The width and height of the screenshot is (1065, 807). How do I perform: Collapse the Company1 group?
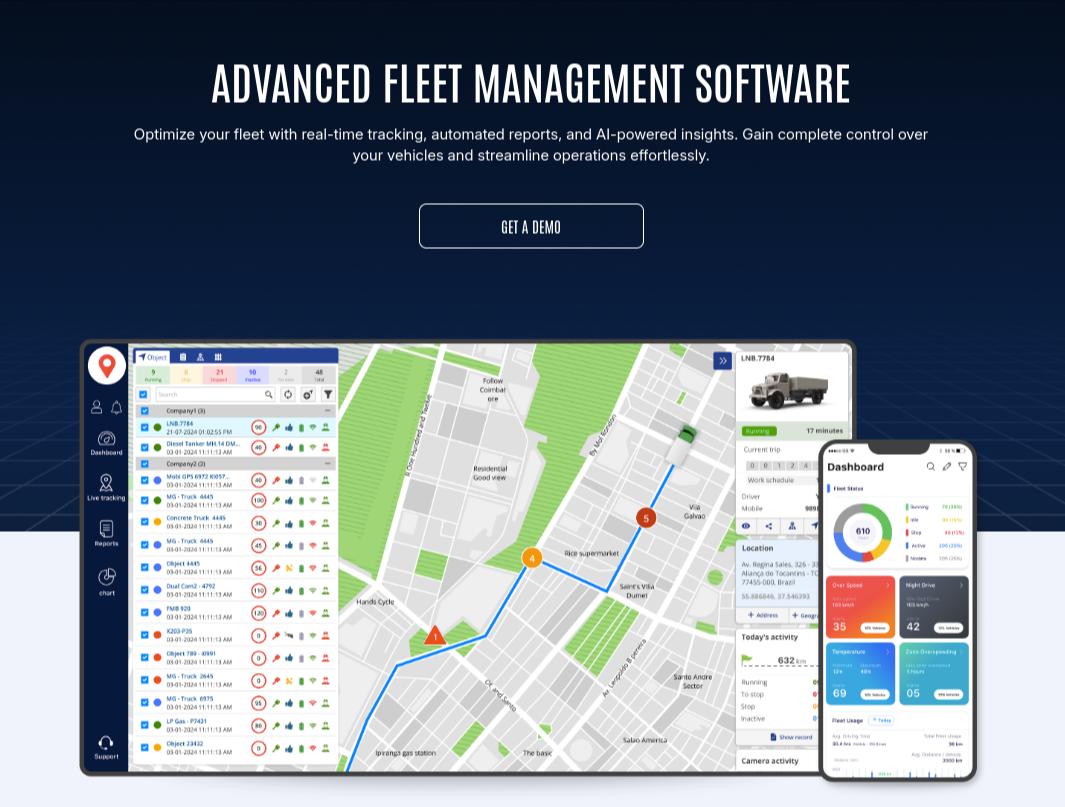[327, 411]
